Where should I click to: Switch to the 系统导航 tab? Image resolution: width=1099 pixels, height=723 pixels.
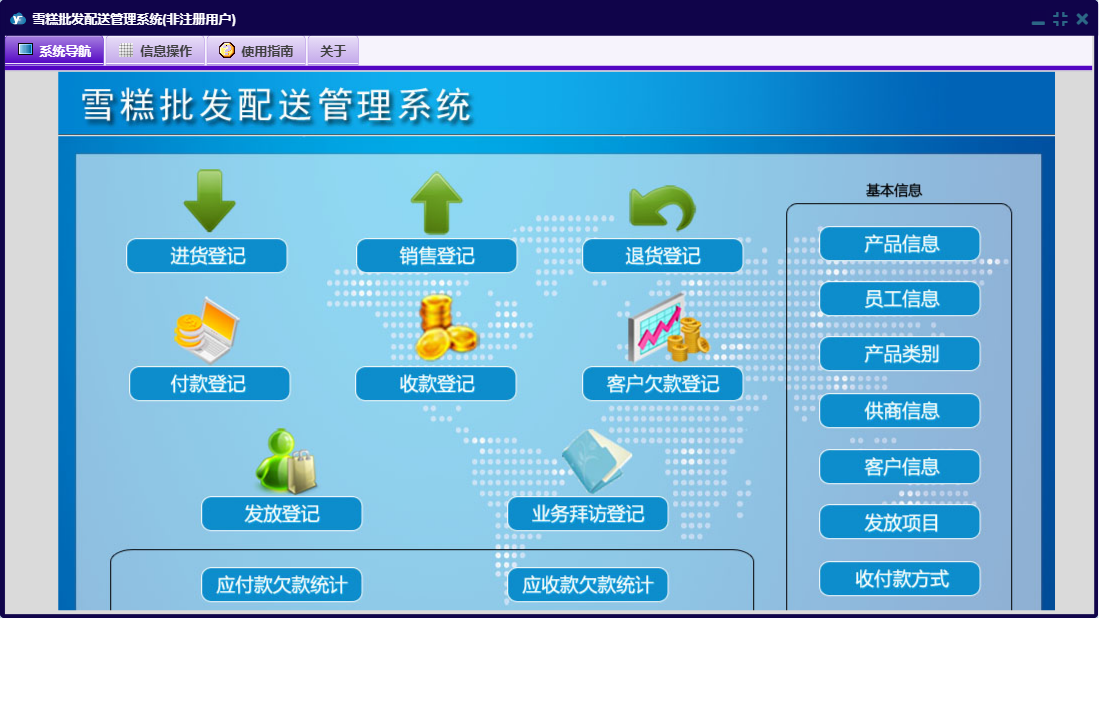(55, 50)
